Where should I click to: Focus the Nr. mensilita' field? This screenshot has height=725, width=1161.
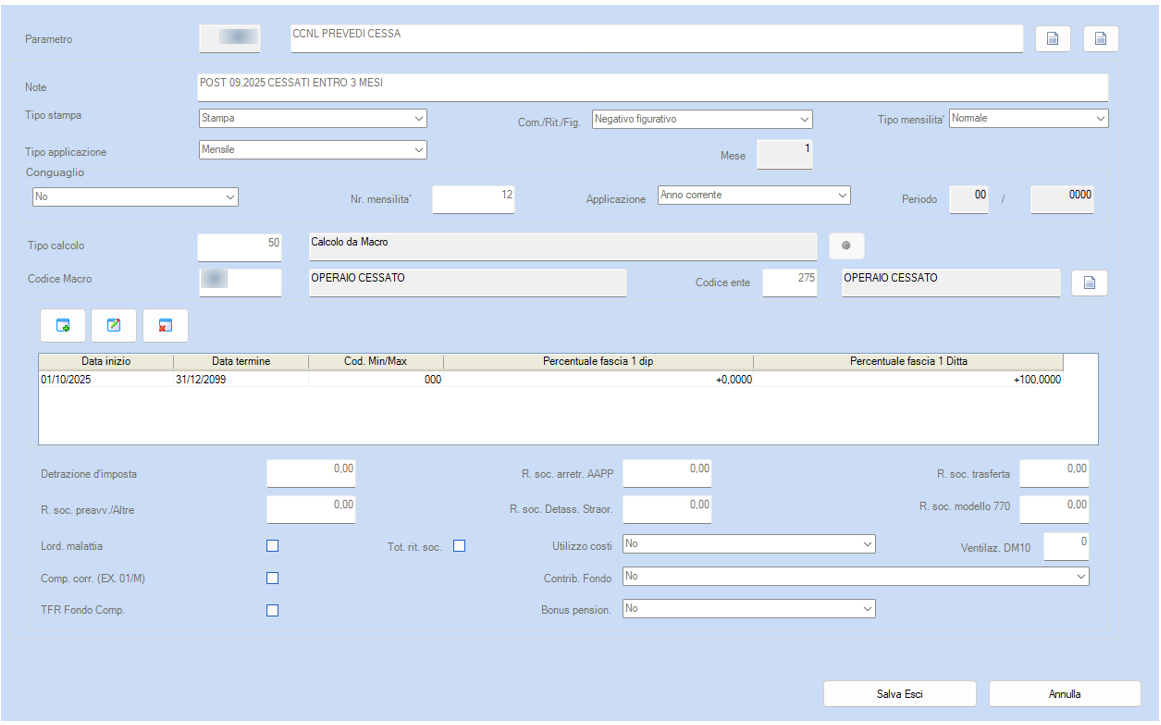click(473, 199)
